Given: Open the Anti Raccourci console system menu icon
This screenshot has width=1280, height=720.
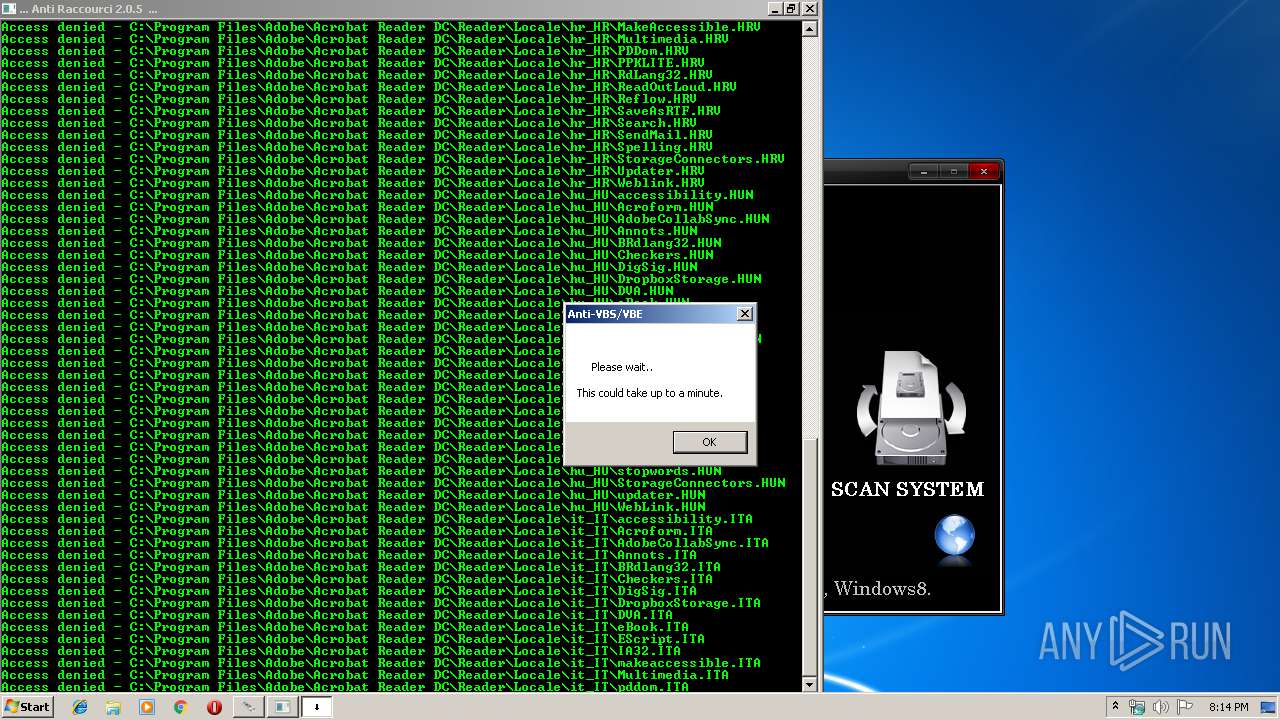Looking at the screenshot, I should click(8, 8).
